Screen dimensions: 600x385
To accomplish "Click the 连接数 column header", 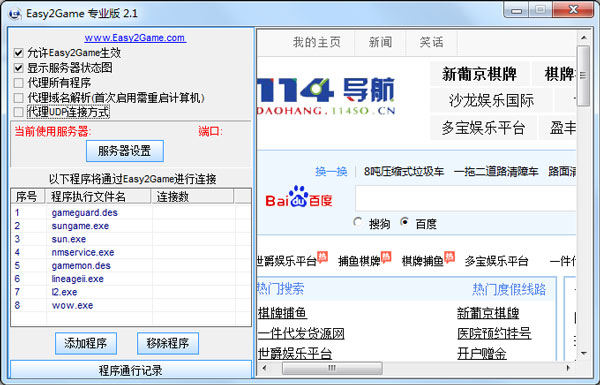I will tap(192, 196).
